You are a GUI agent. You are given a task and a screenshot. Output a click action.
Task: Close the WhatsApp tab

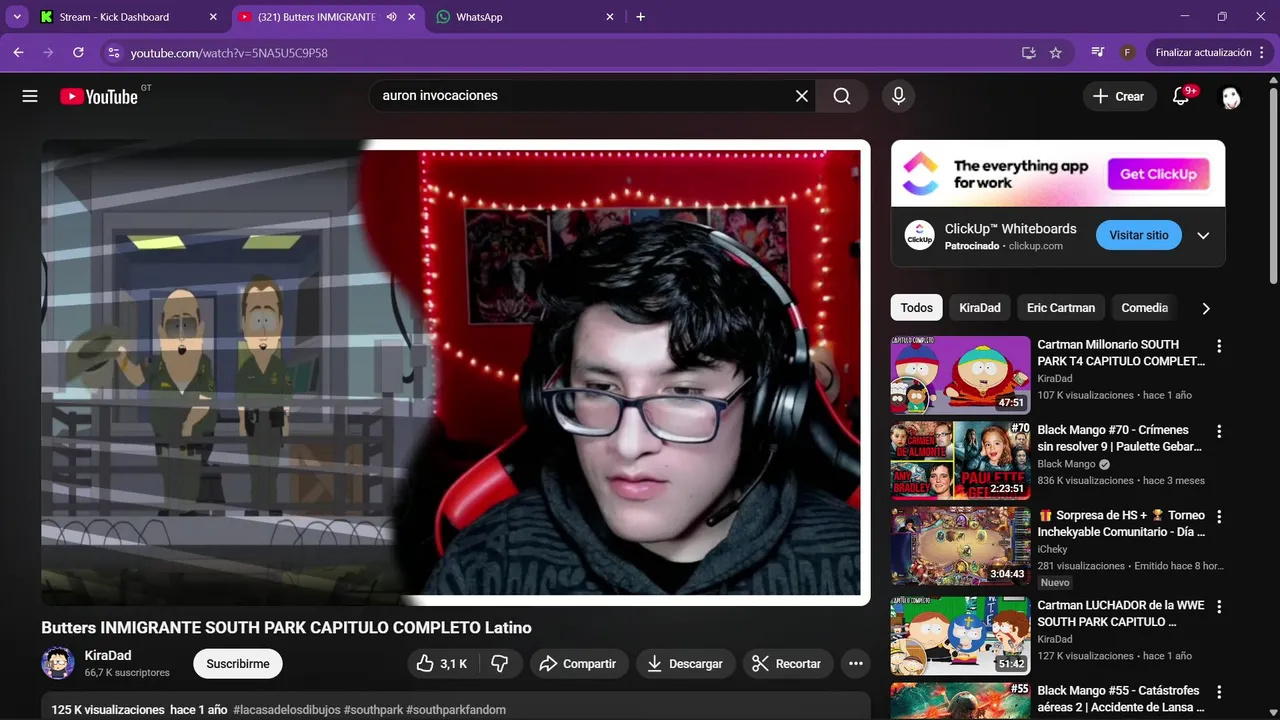point(609,17)
